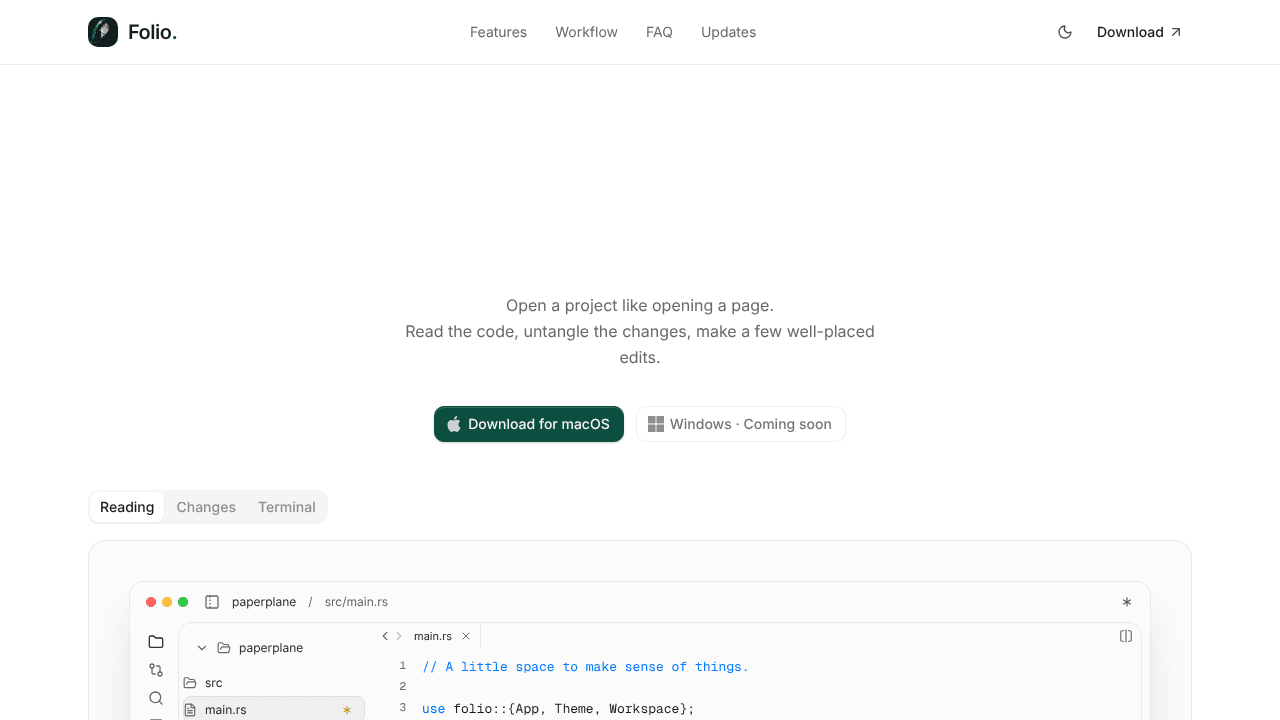The image size is (1280, 720).
Task: Open the FAQ nav link
Action: [x=659, y=32]
